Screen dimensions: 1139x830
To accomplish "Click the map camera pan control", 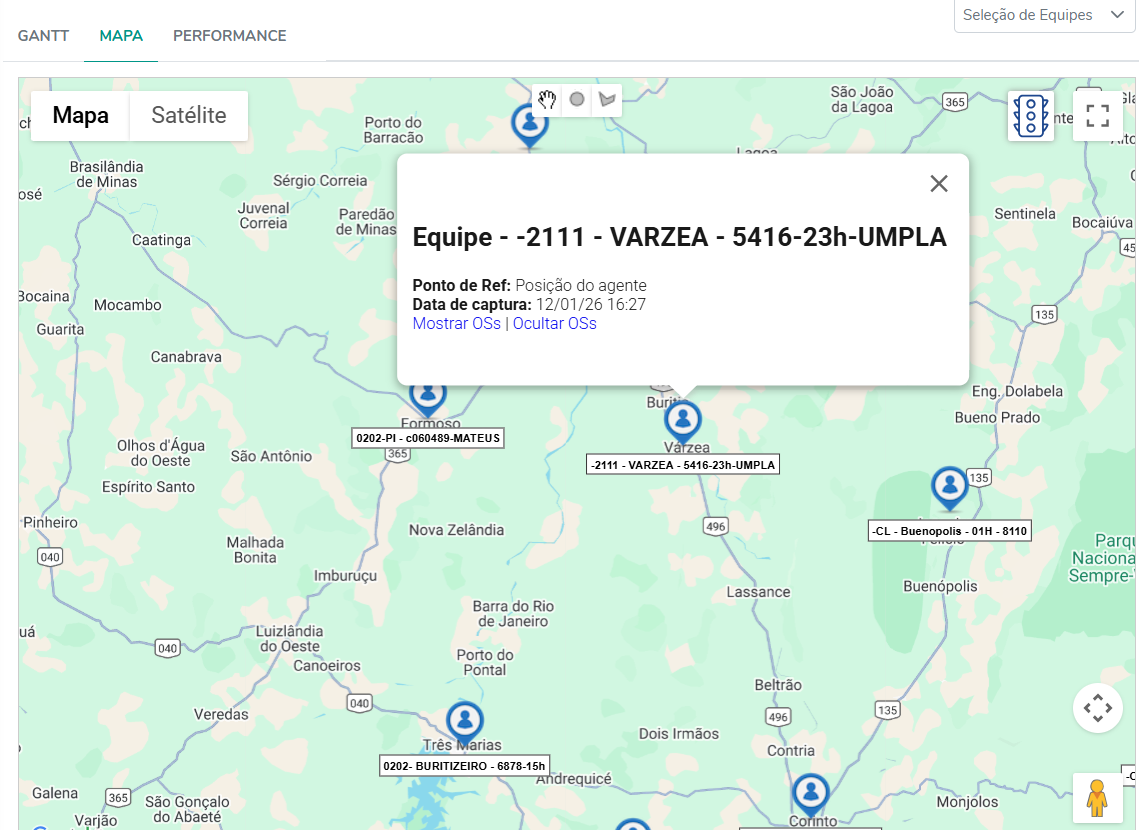I will pos(1097,708).
